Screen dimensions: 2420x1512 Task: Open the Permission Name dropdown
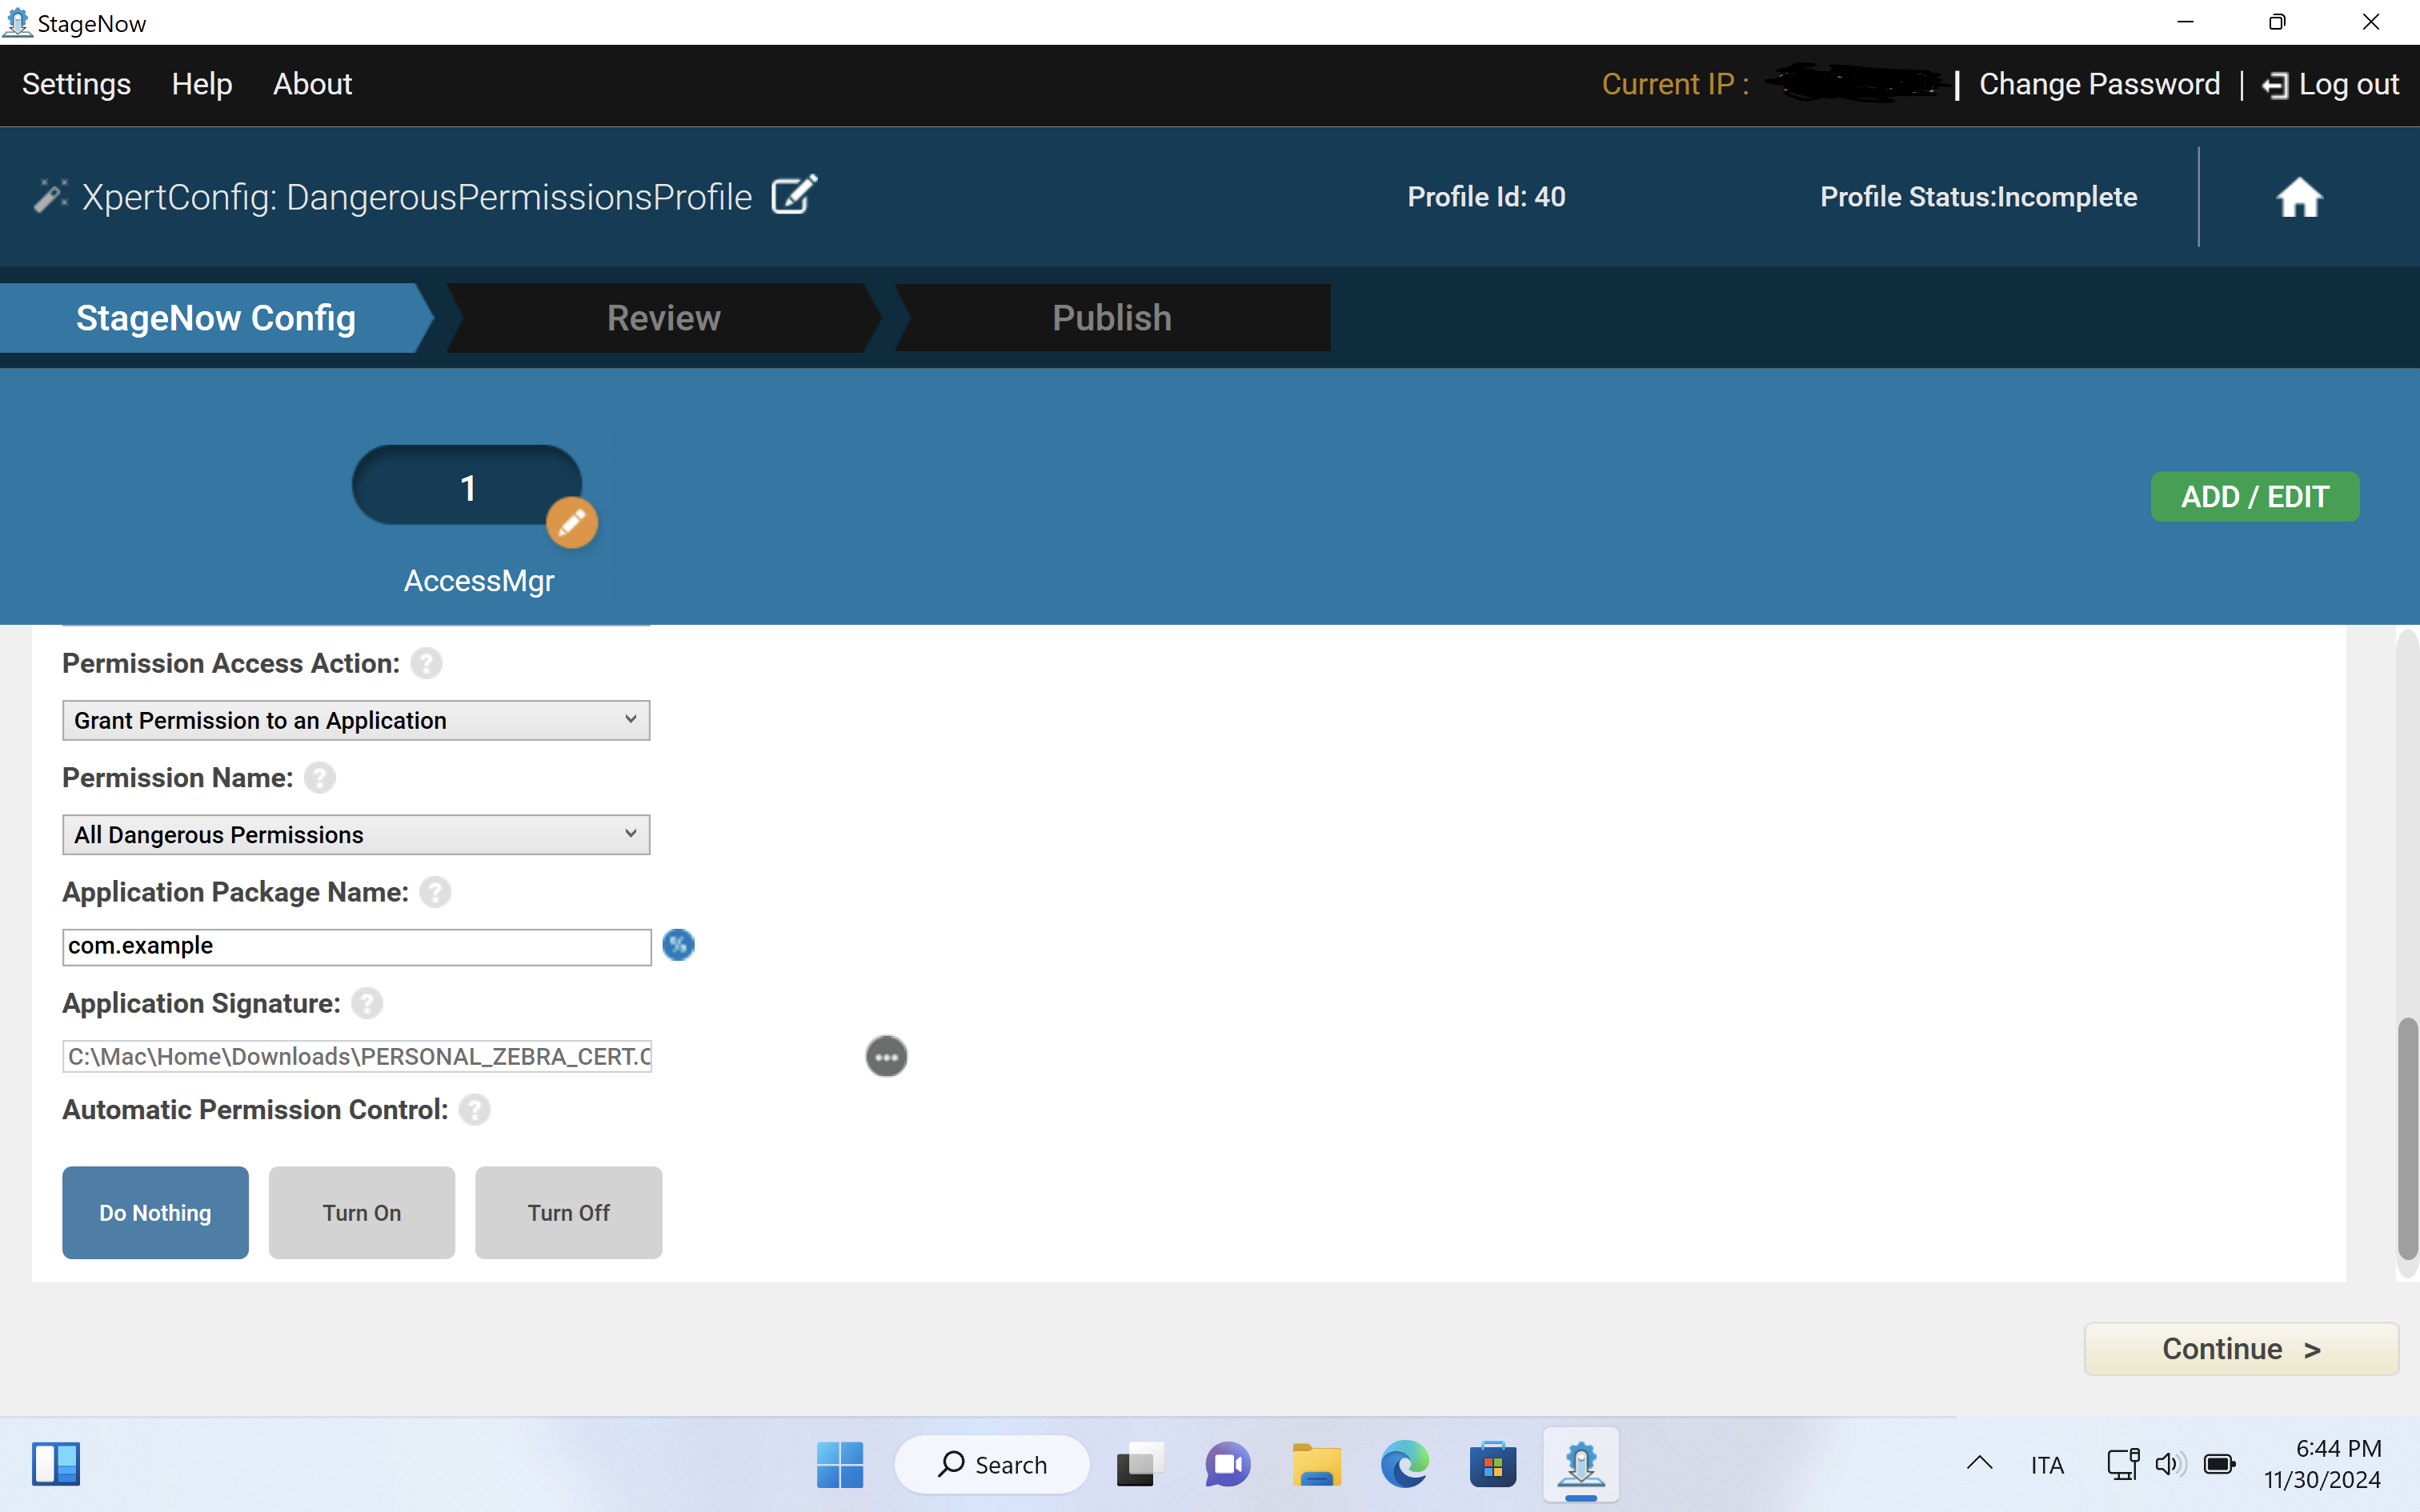[x=356, y=834]
